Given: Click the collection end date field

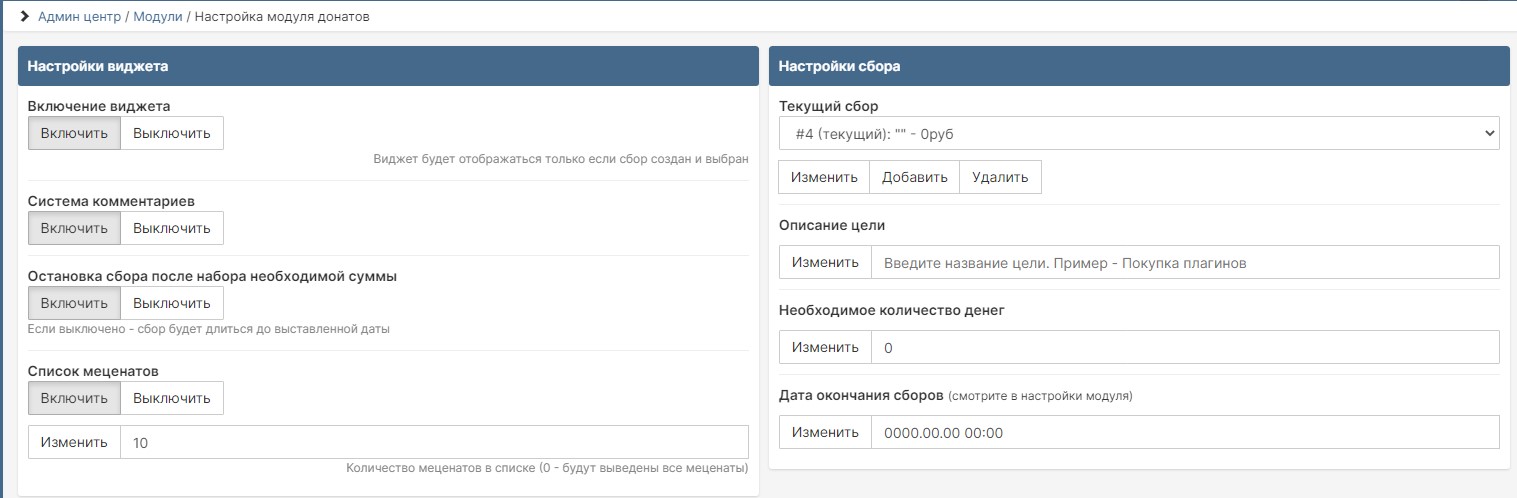Looking at the screenshot, I should 1185,432.
